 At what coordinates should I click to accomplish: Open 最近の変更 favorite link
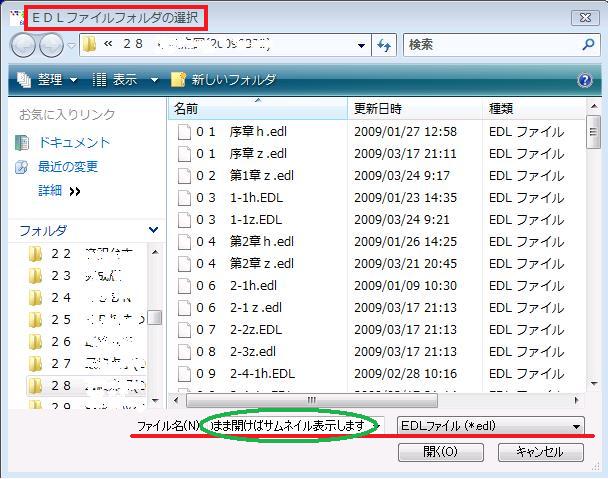[x=67, y=166]
